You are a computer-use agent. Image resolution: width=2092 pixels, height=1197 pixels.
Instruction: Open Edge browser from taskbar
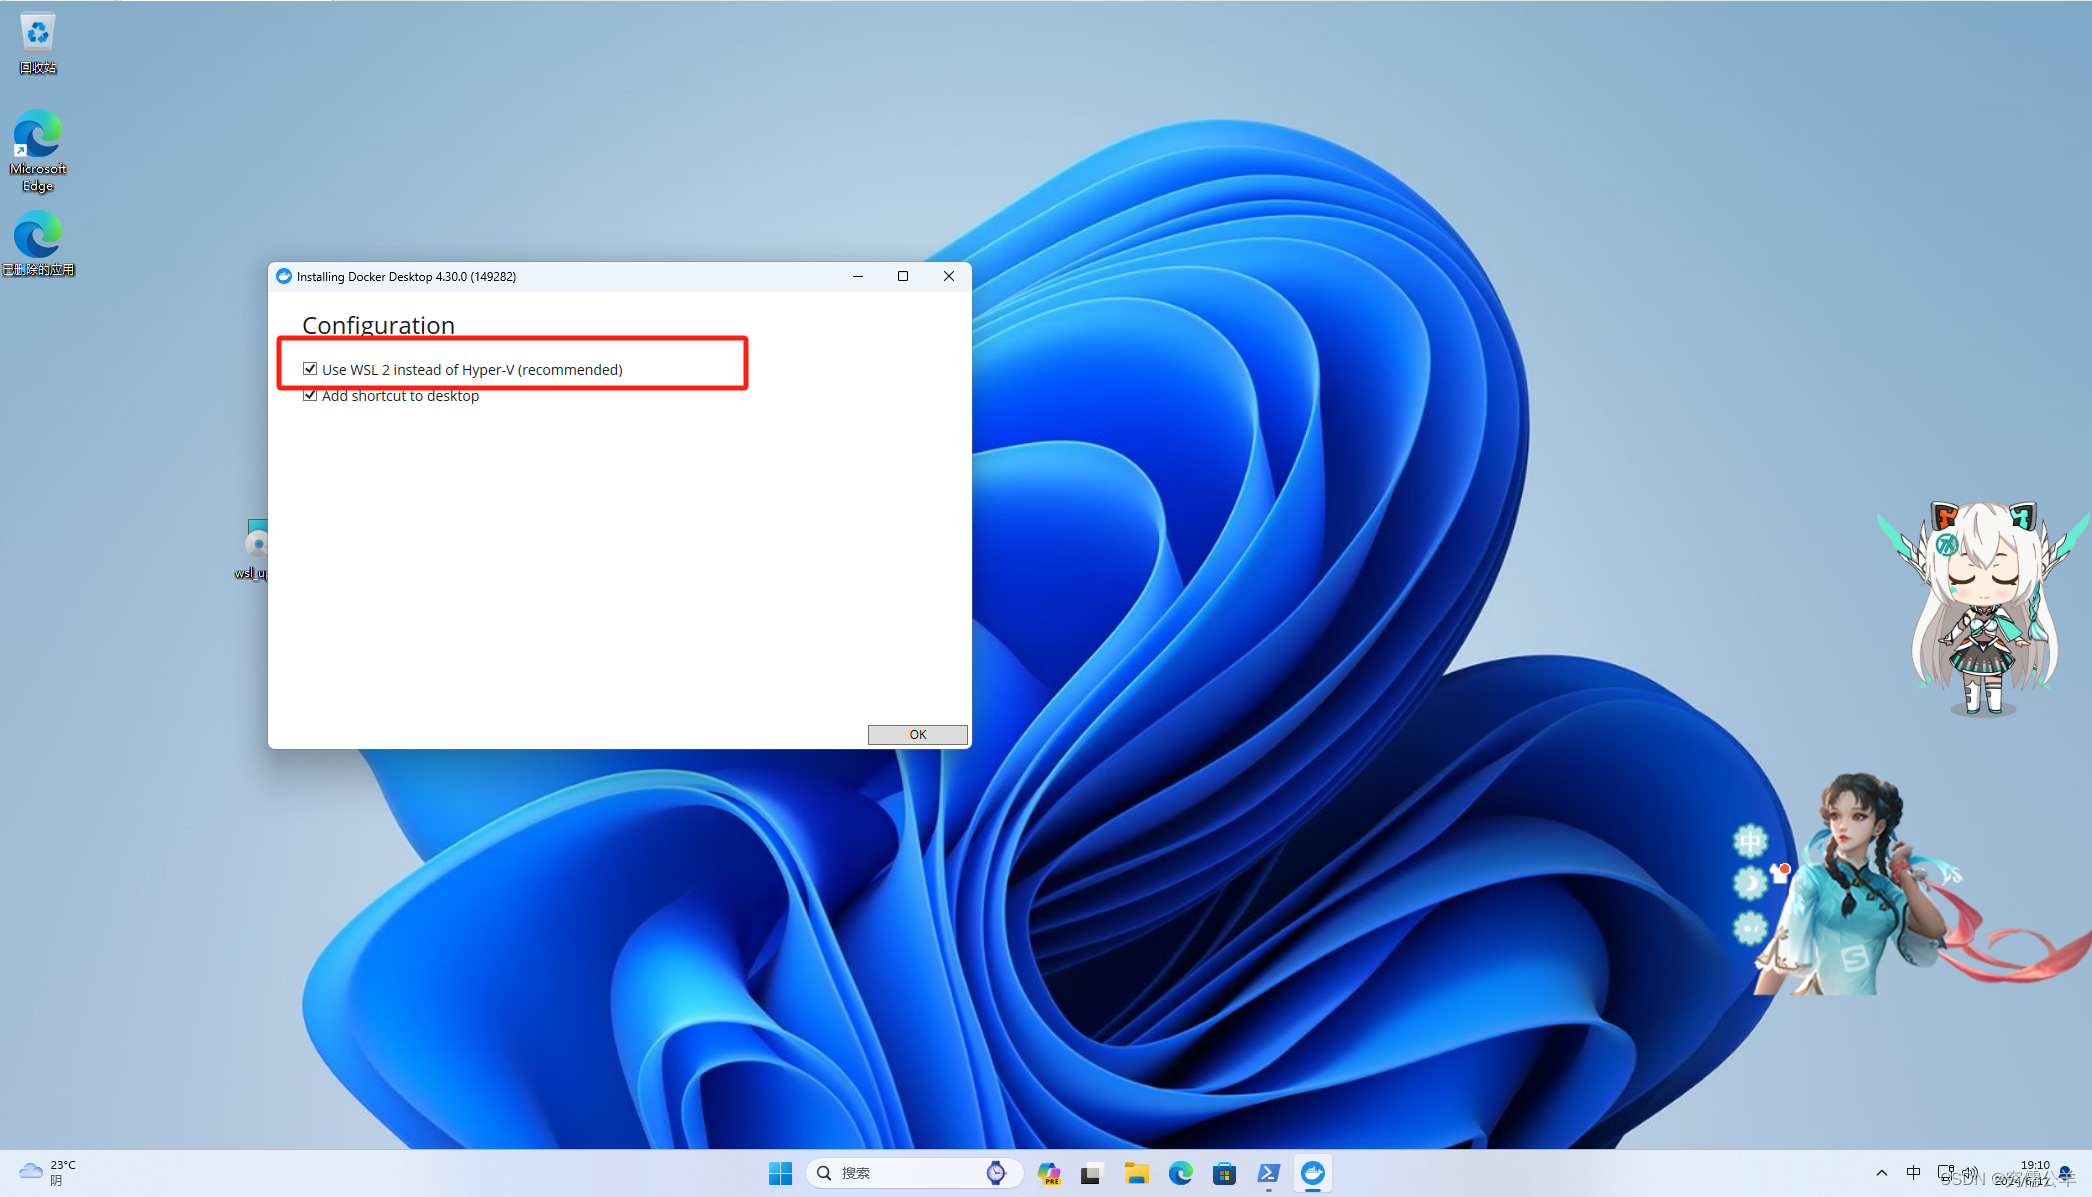pyautogui.click(x=1180, y=1173)
